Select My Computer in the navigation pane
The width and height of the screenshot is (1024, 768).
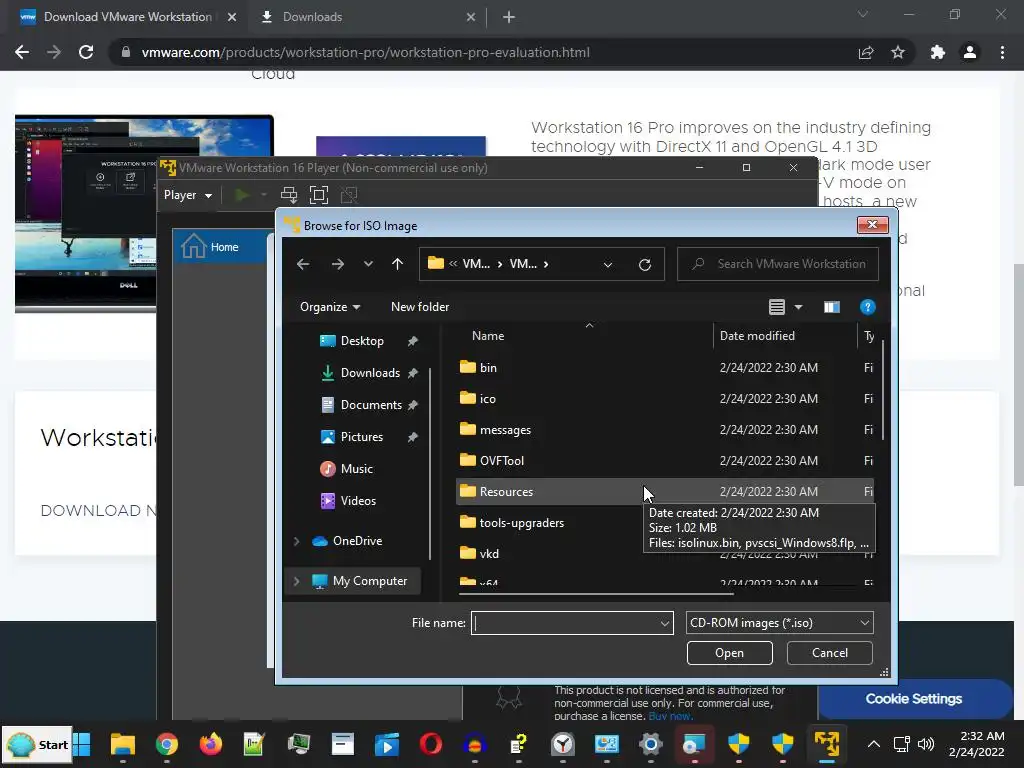click(x=370, y=581)
